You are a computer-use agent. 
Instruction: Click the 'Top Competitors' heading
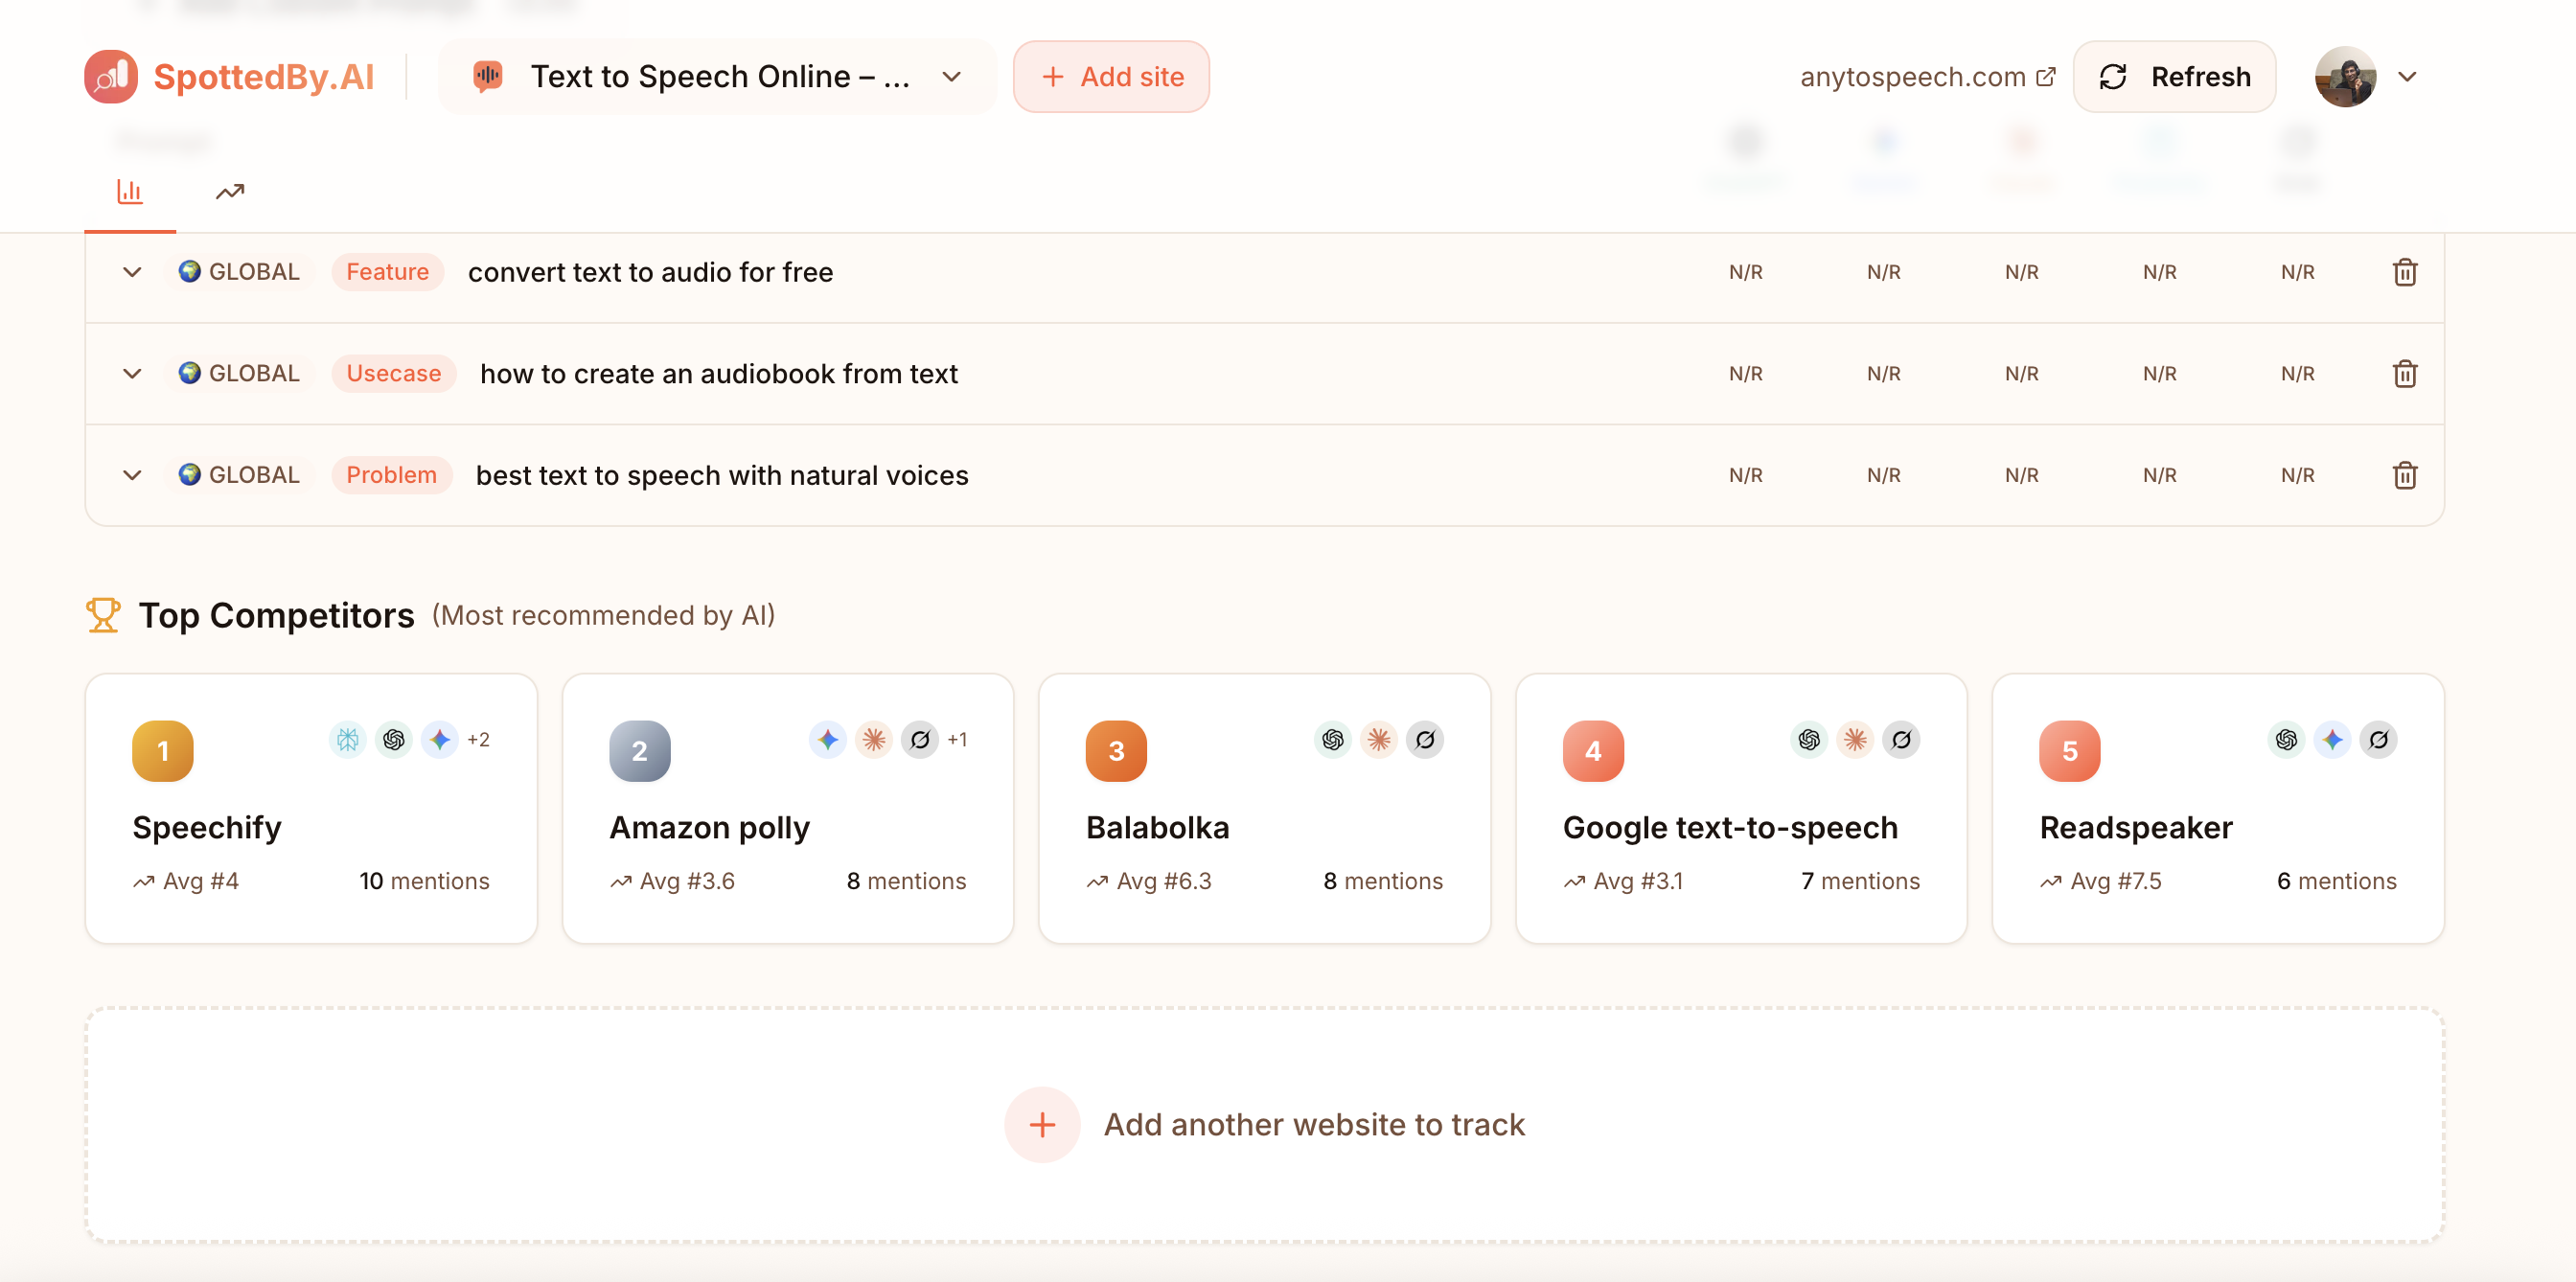[x=276, y=615]
